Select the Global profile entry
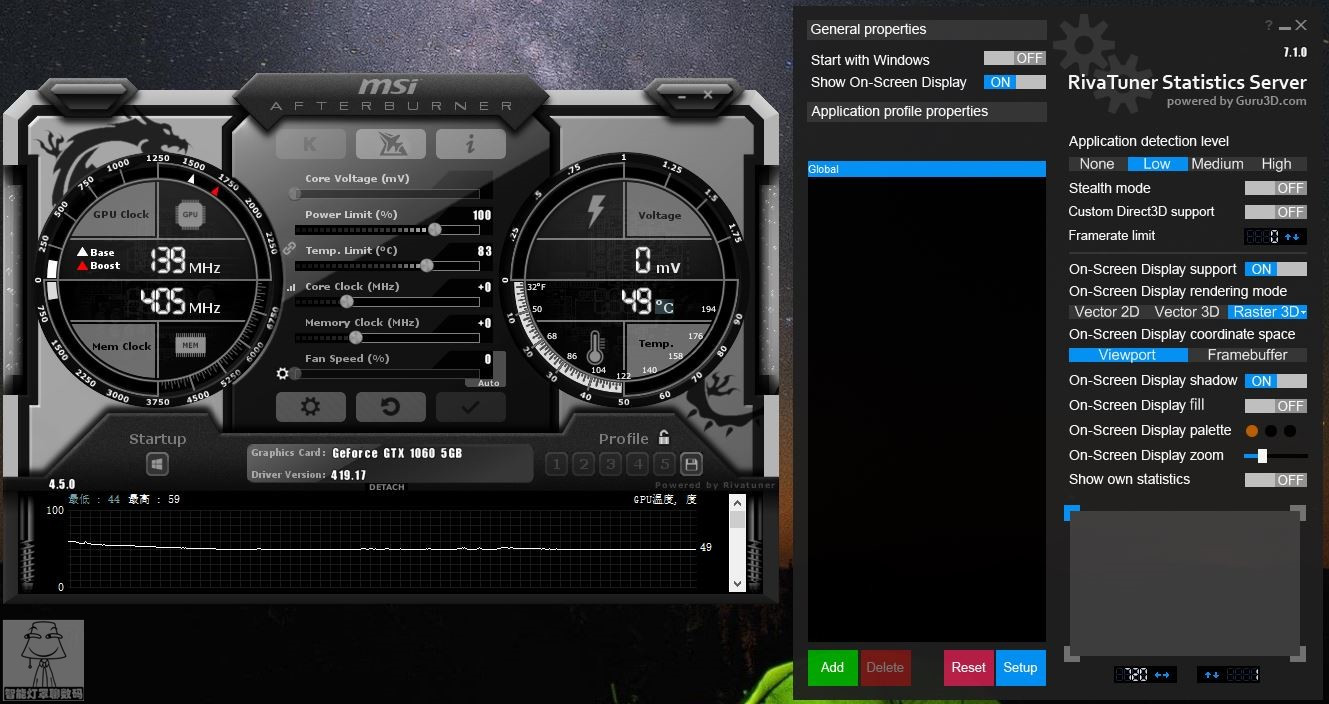 coord(927,169)
